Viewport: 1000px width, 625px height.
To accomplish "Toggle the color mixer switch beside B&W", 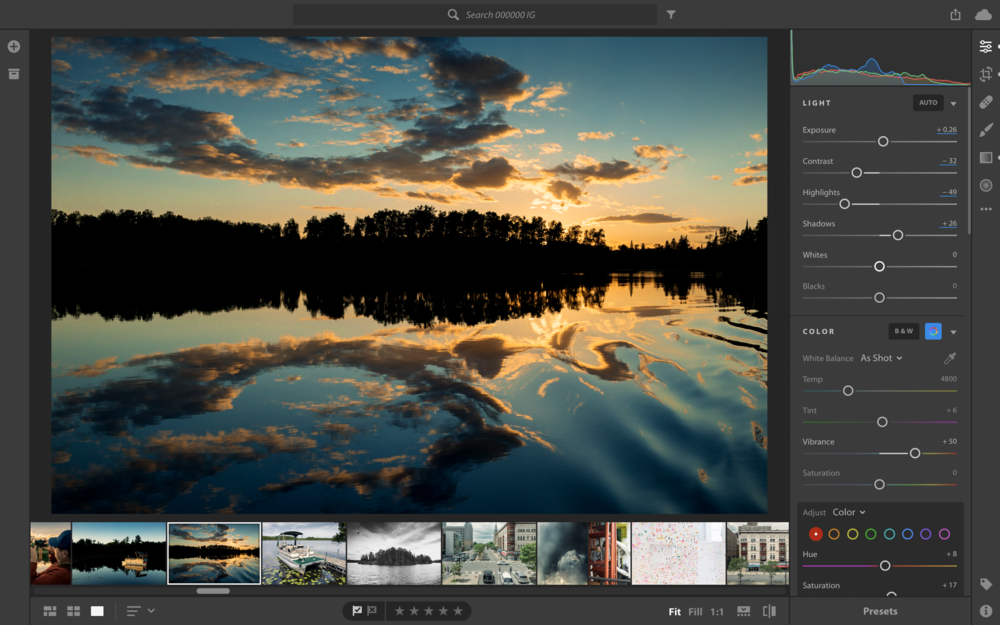I will (933, 331).
